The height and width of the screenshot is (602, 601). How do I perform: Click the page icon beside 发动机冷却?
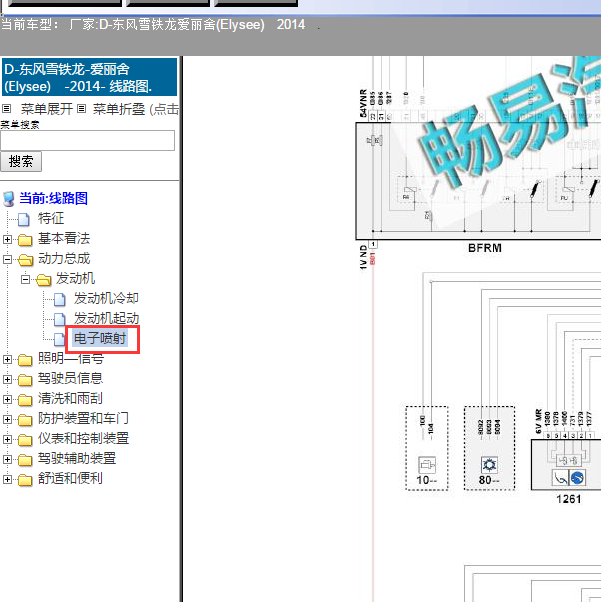pyautogui.click(x=60, y=299)
